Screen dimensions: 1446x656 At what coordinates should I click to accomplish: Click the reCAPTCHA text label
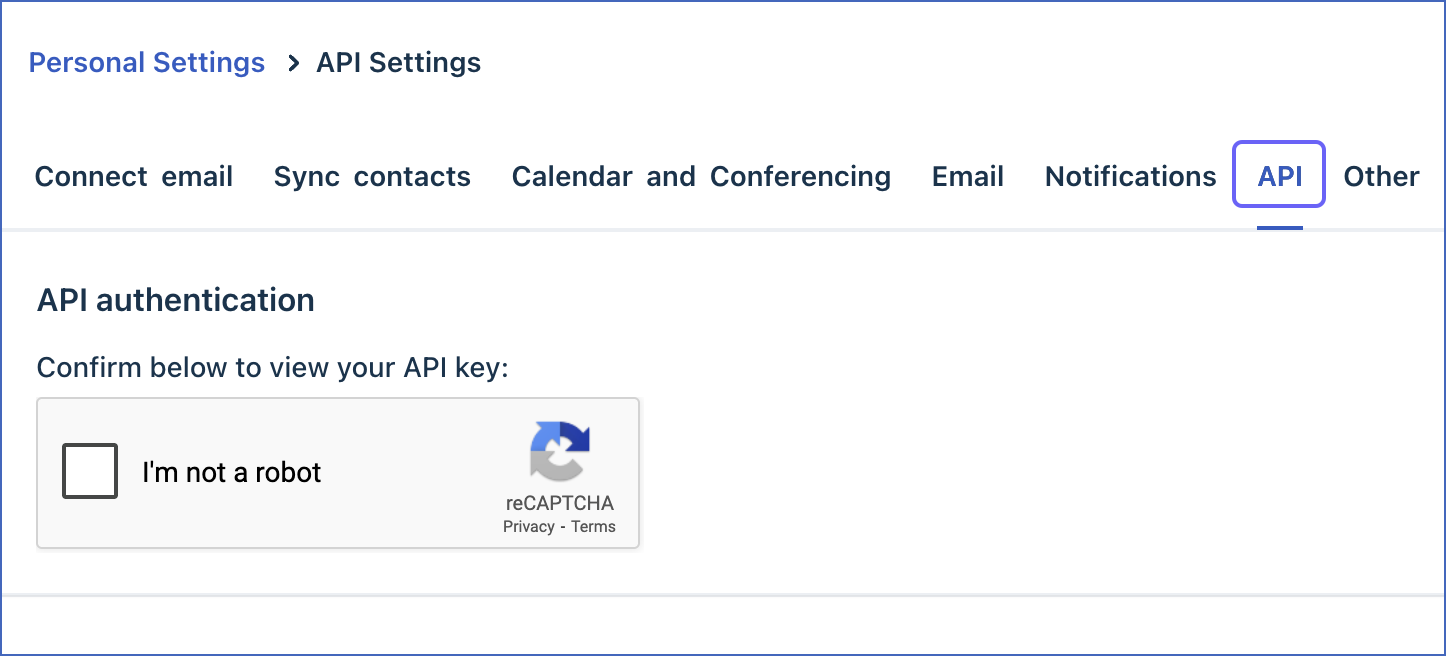coord(560,502)
